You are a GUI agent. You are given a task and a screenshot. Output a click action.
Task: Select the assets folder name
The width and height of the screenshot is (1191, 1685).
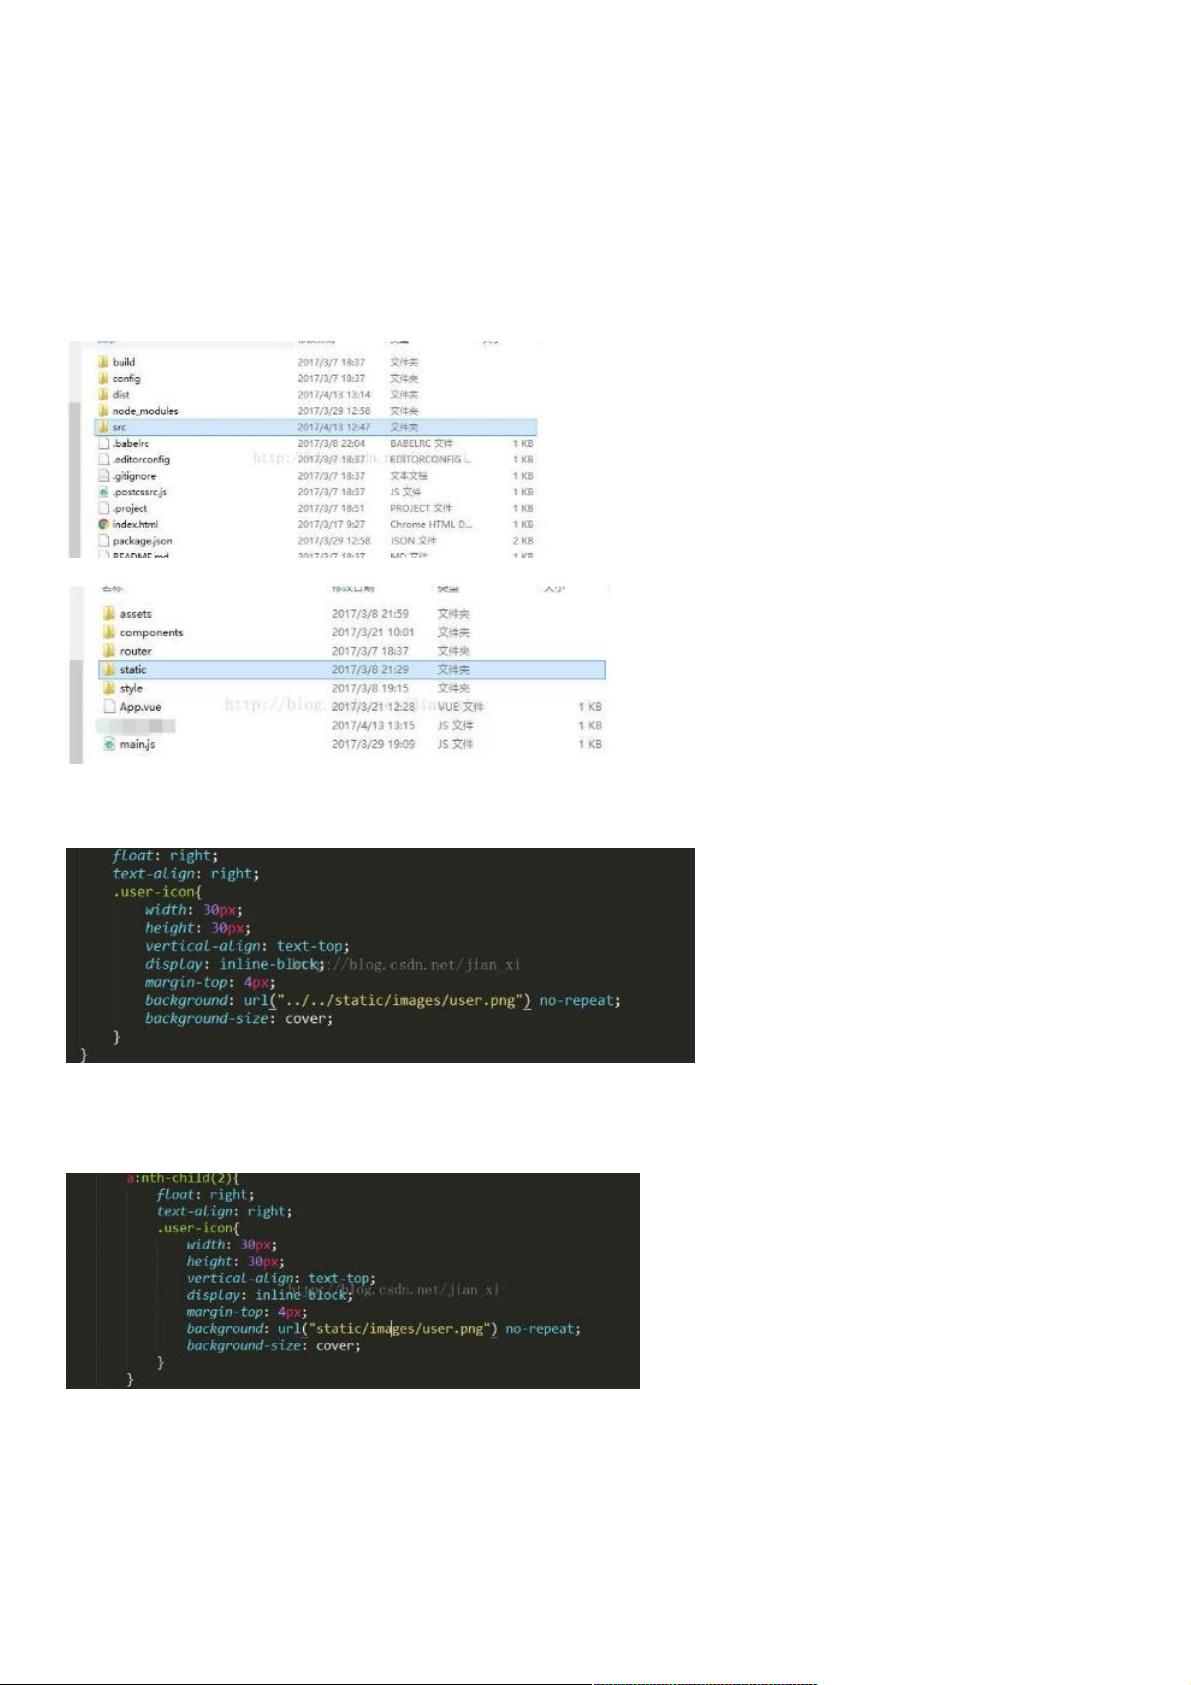tap(135, 614)
